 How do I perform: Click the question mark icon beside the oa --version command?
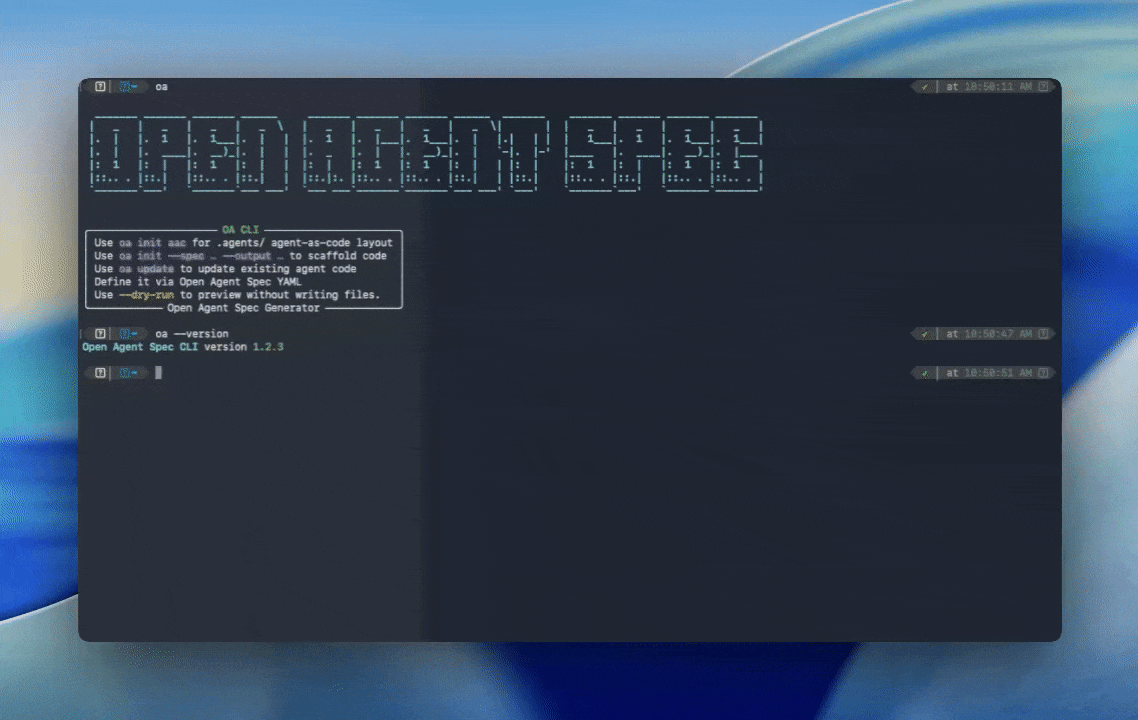[x=99, y=333]
